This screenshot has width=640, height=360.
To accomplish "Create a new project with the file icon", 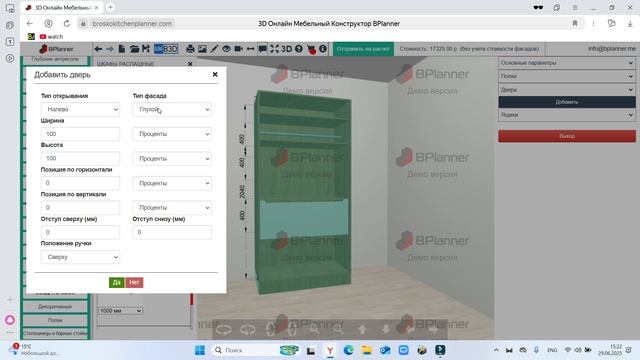I will 122,49.
